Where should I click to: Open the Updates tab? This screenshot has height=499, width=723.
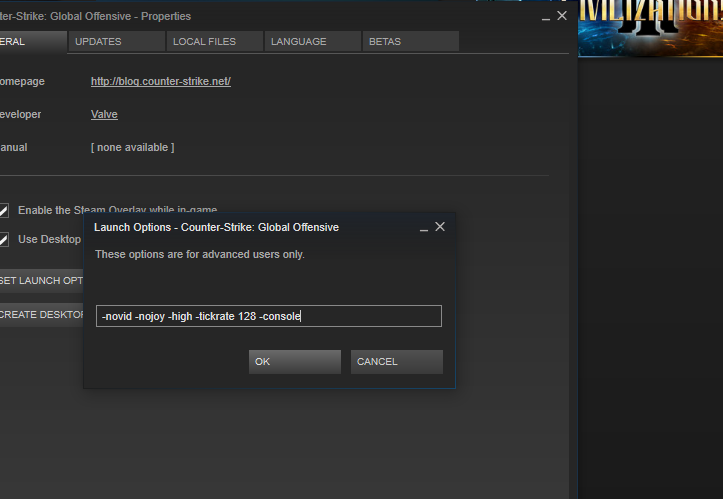click(116, 41)
